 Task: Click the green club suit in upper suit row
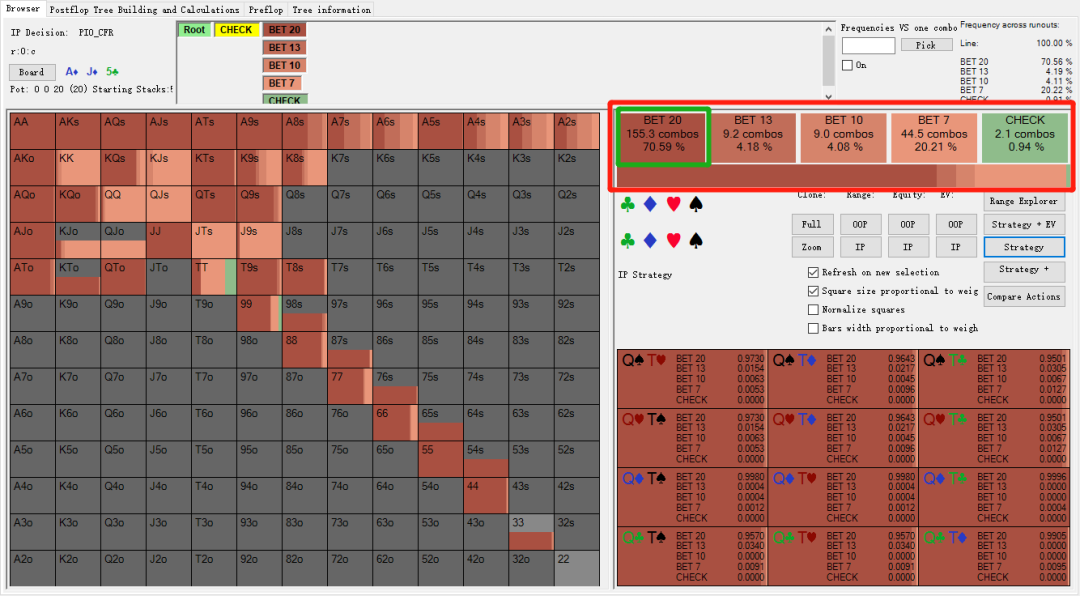(627, 204)
